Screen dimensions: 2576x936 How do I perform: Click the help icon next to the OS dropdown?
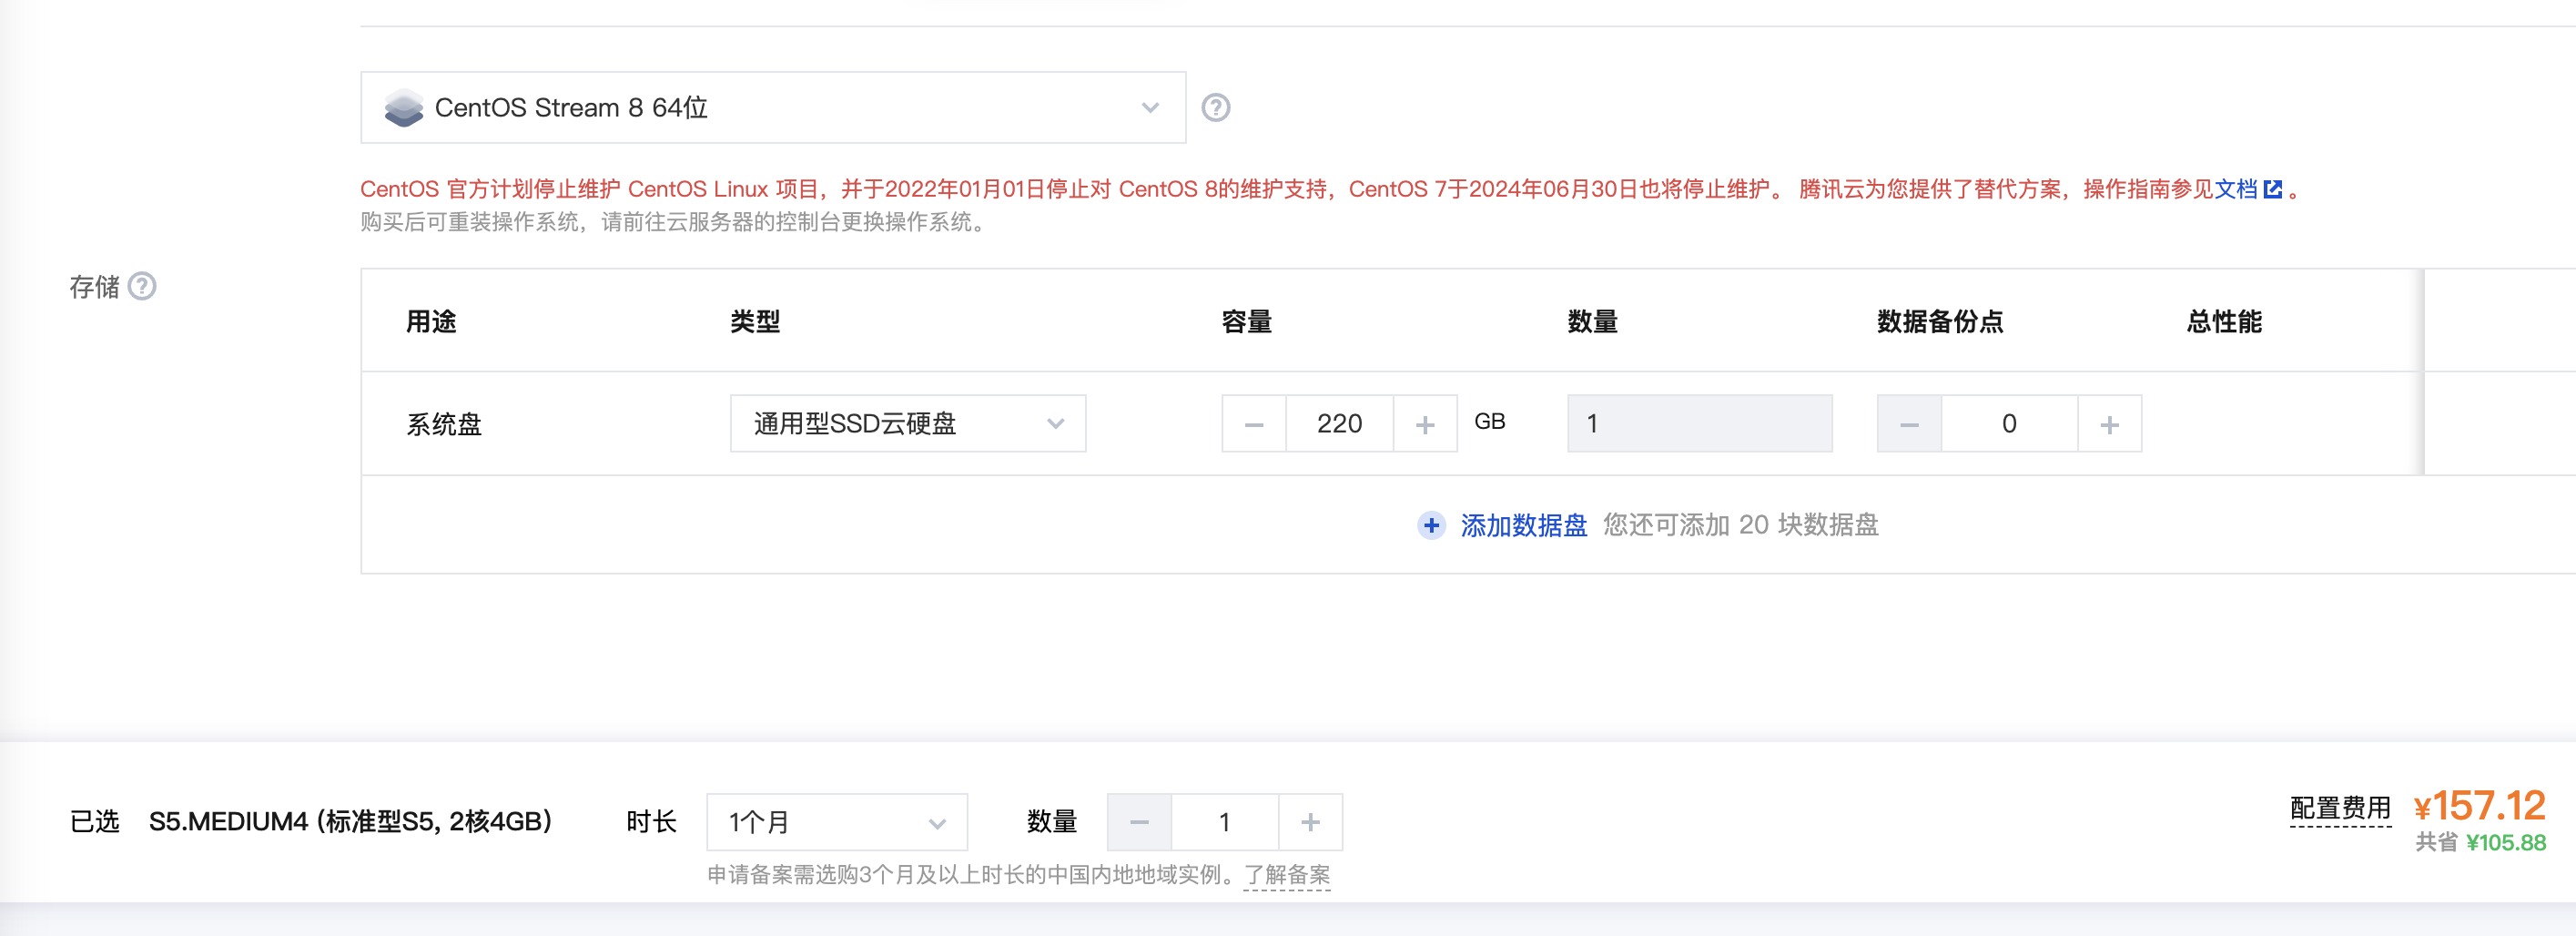[x=1218, y=107]
